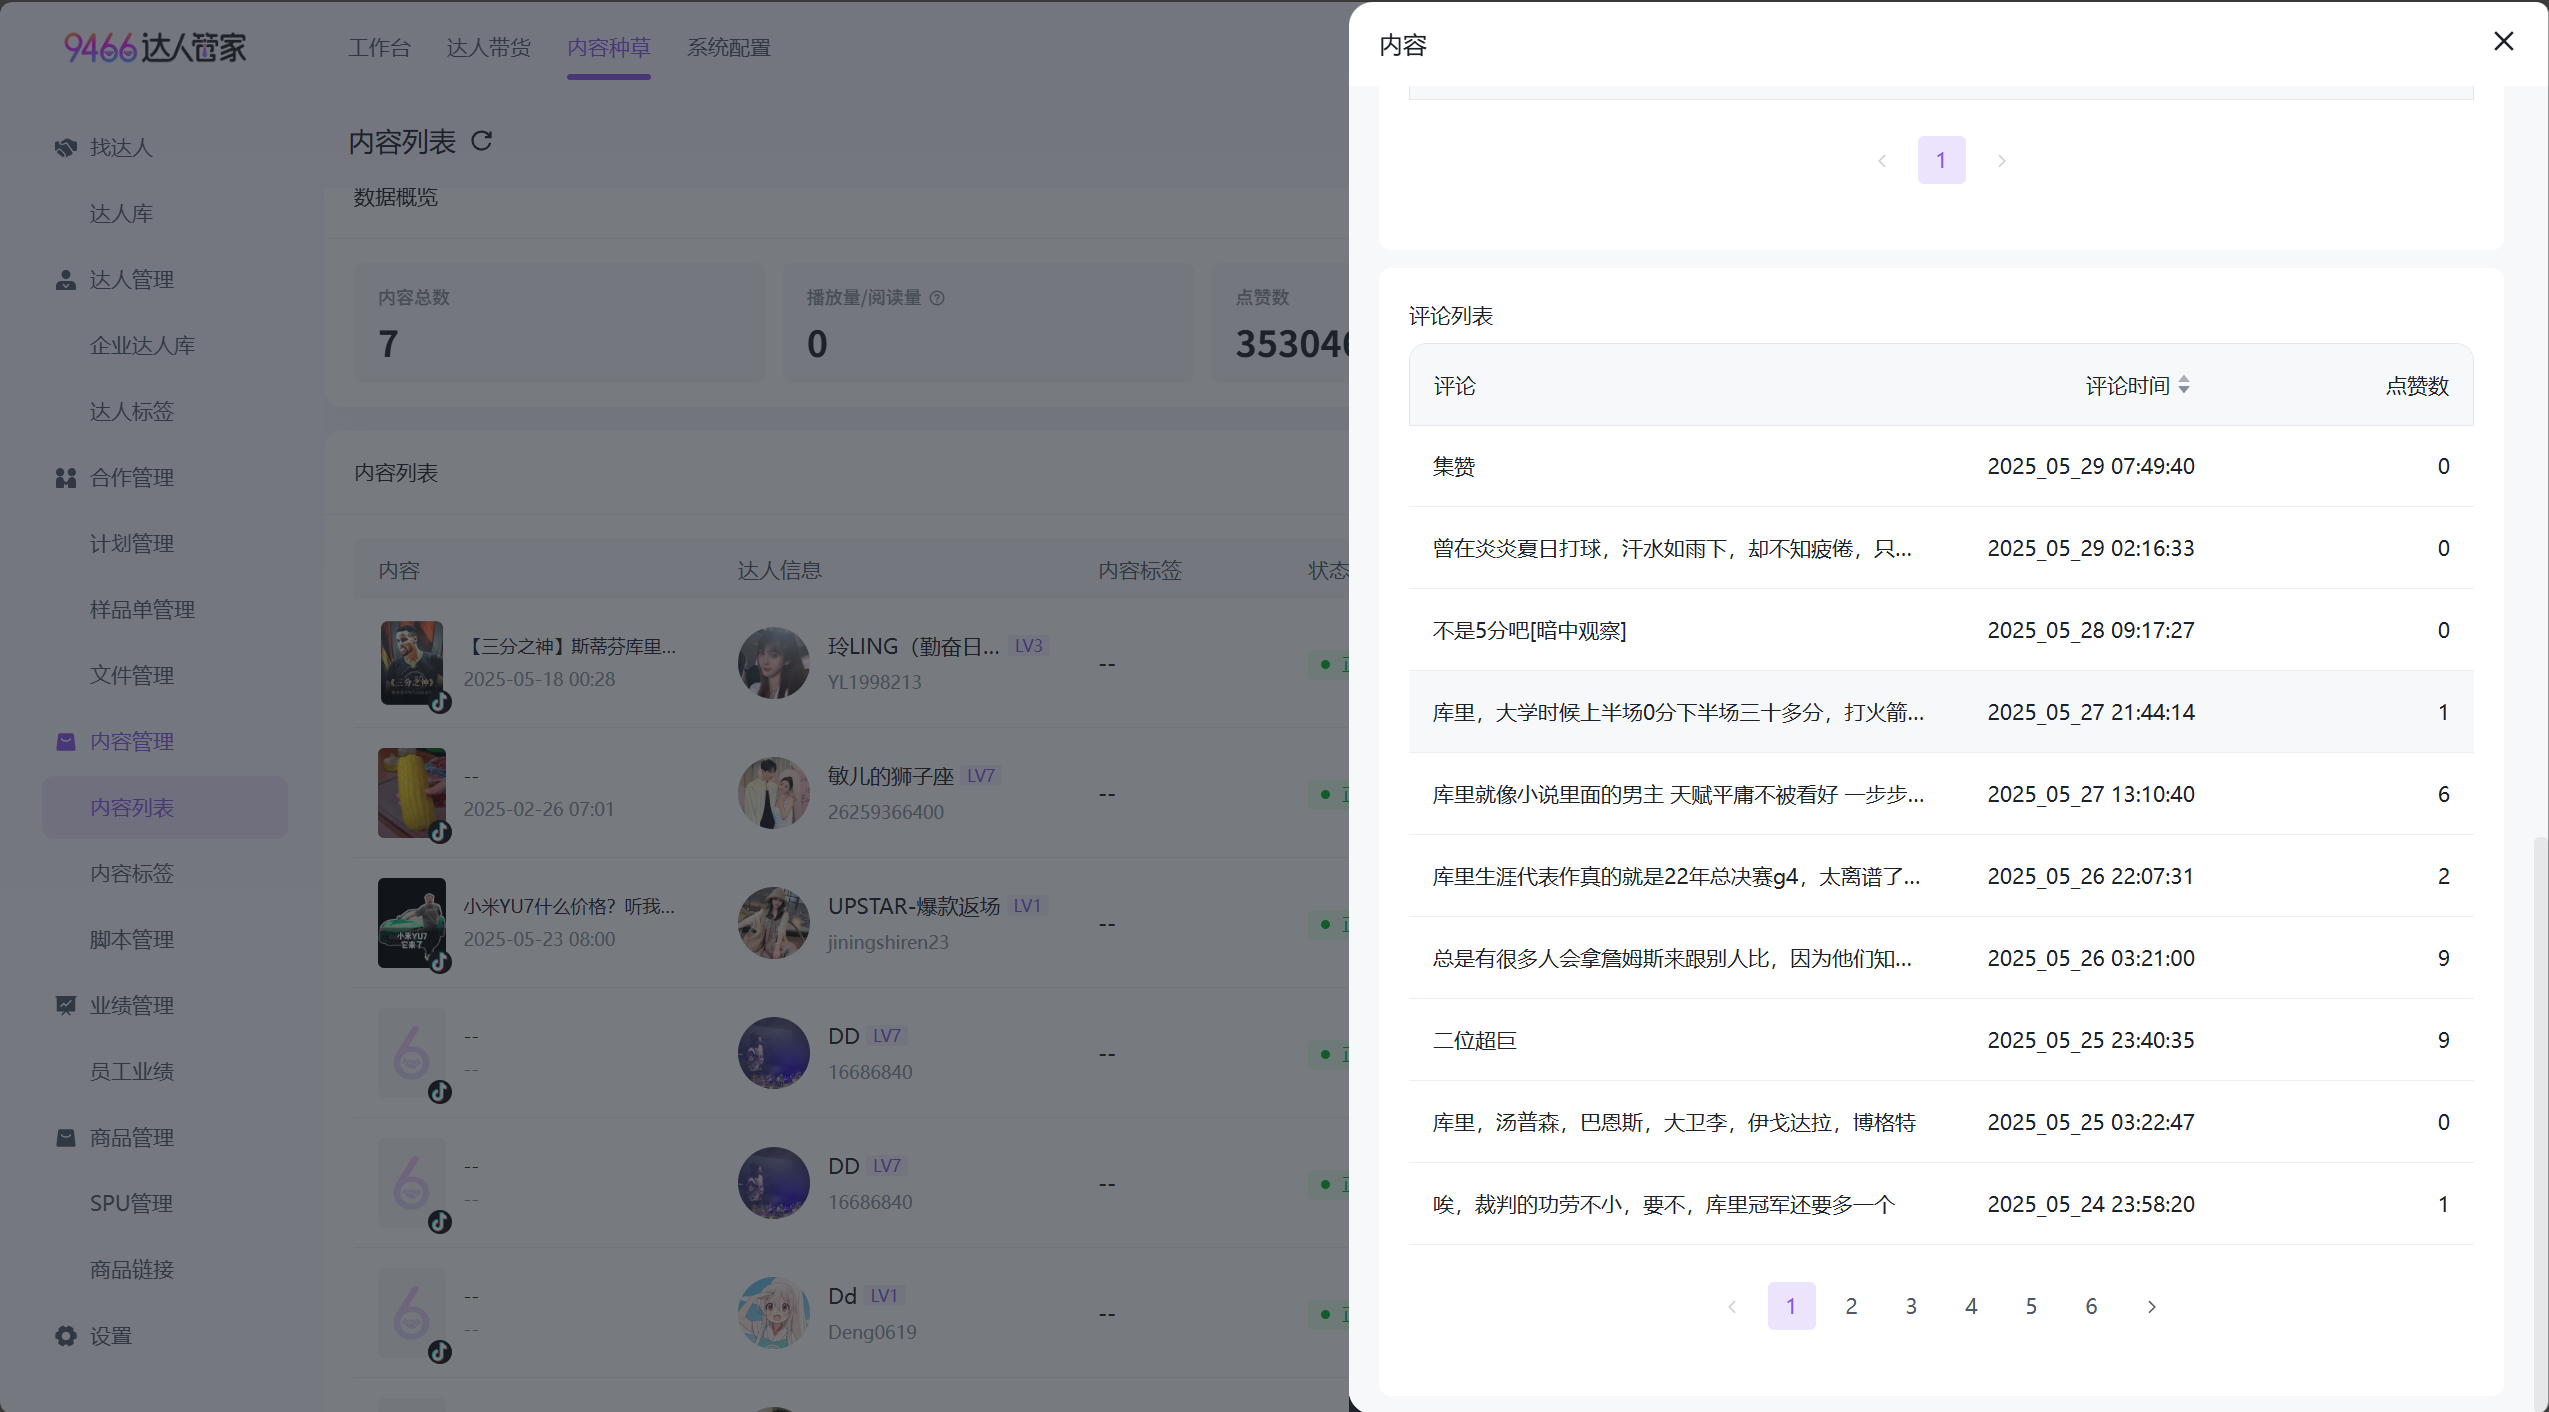
Task: Open 样品单管理 in sidebar
Action: click(143, 610)
